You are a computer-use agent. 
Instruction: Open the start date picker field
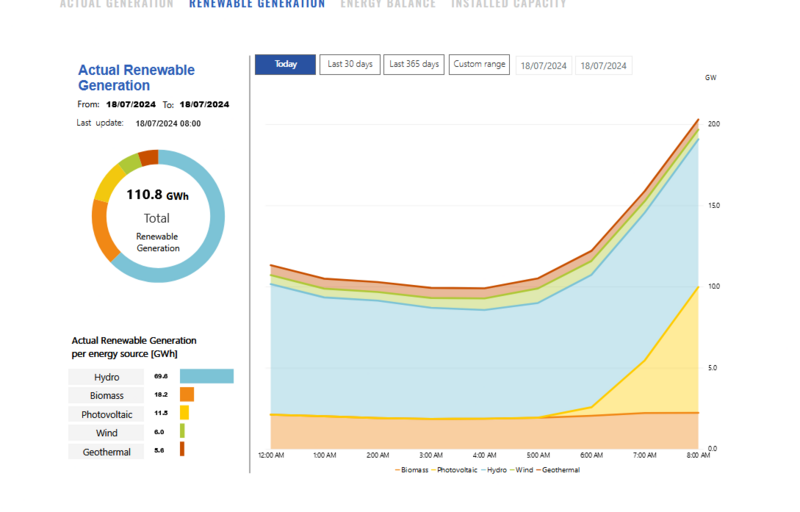(x=543, y=66)
